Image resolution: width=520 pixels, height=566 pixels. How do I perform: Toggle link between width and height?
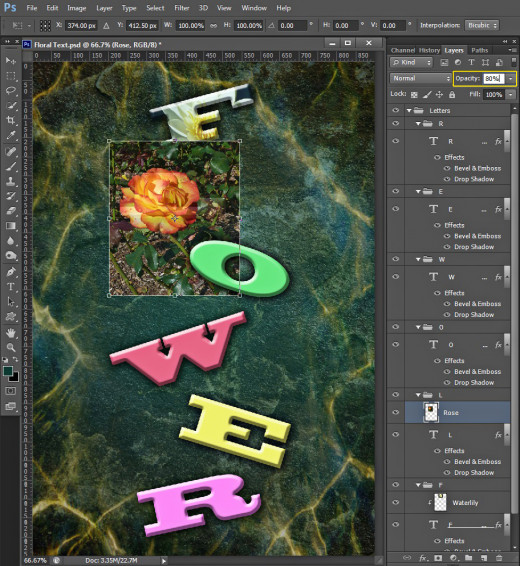tap(214, 26)
